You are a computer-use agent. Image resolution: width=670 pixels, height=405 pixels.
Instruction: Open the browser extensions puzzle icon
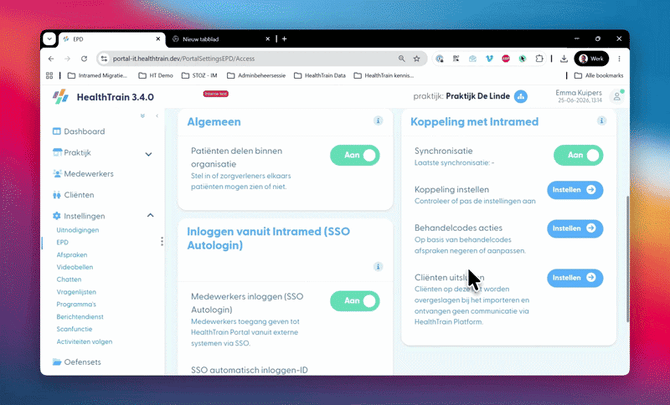pyautogui.click(x=539, y=59)
